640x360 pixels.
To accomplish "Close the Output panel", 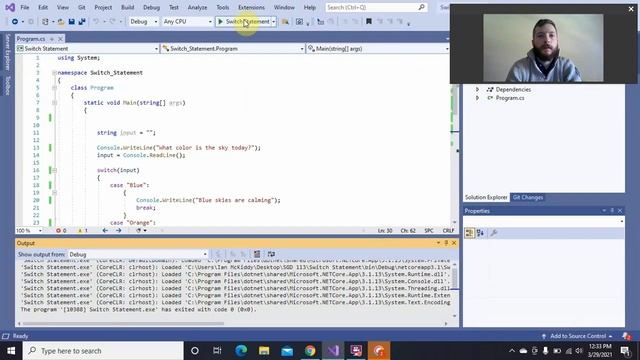I will pyautogui.click(x=454, y=243).
